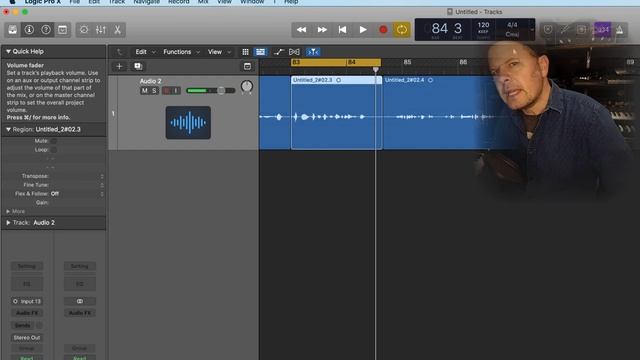Click the 4/4 time signature display

click(512, 25)
